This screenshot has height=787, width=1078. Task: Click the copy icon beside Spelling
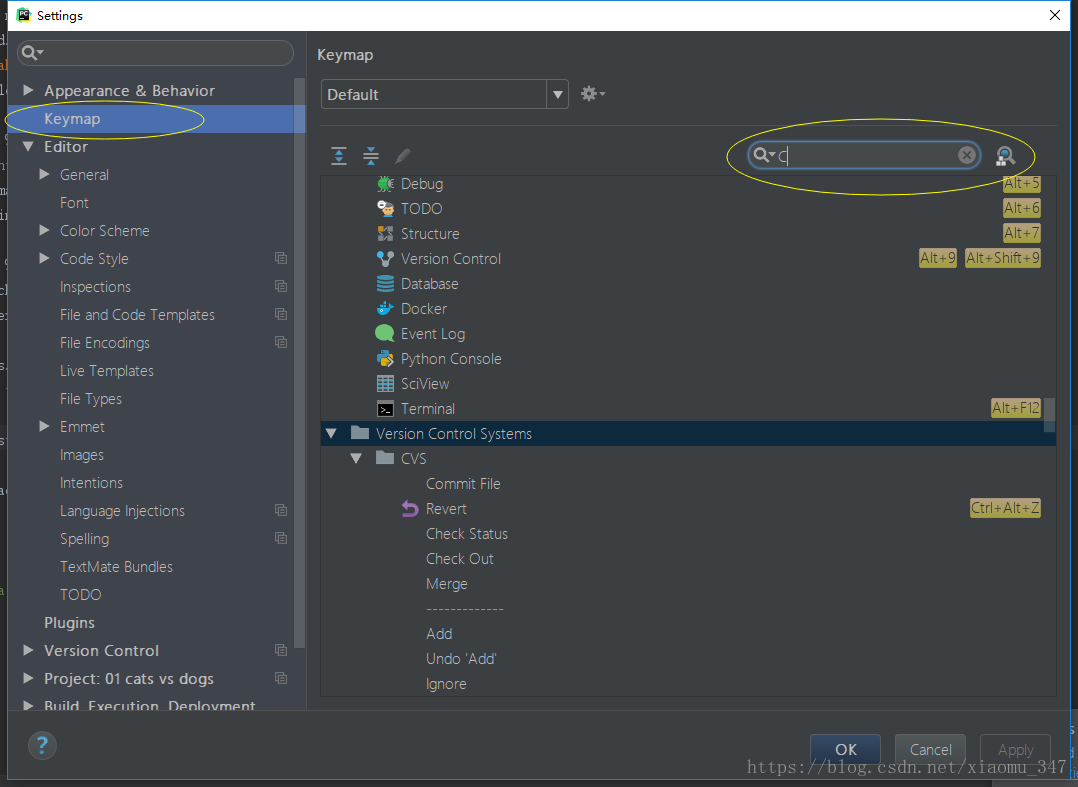280,537
